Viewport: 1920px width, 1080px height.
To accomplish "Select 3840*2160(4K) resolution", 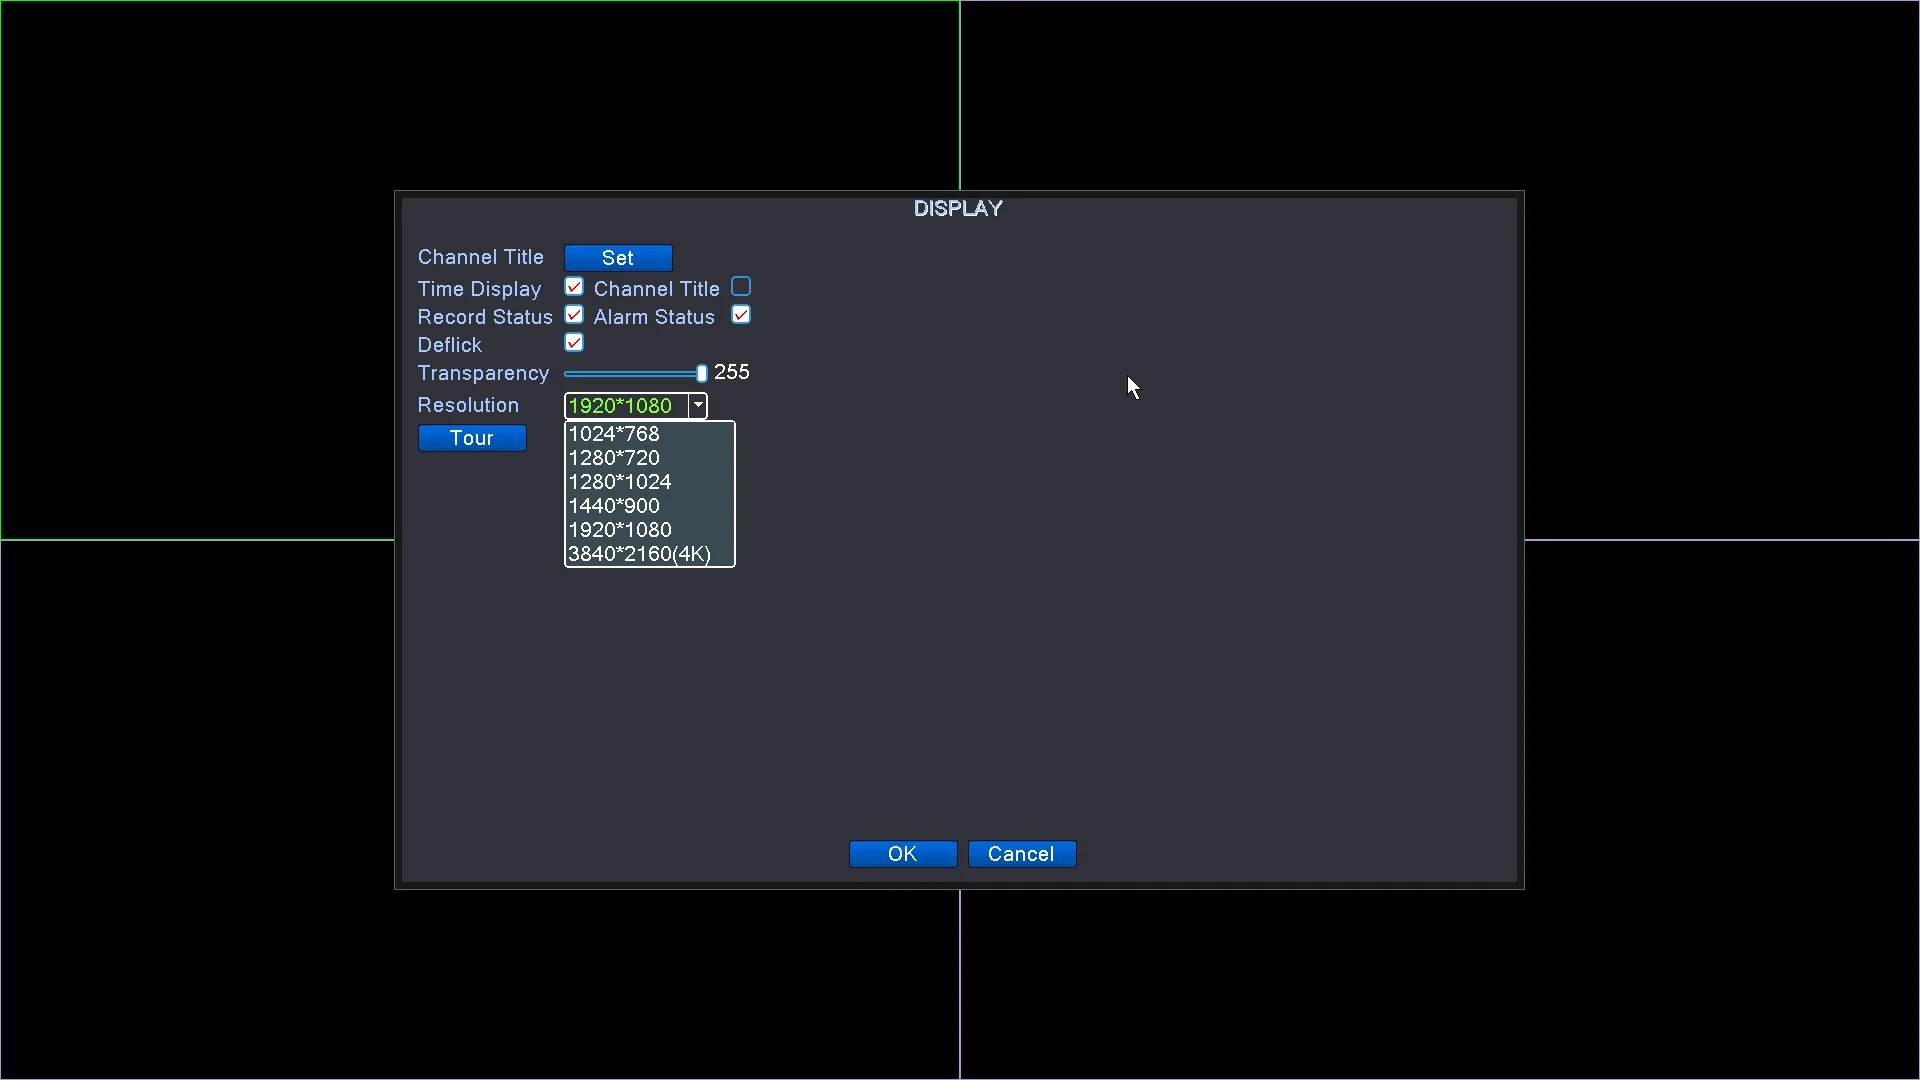I will coord(640,554).
